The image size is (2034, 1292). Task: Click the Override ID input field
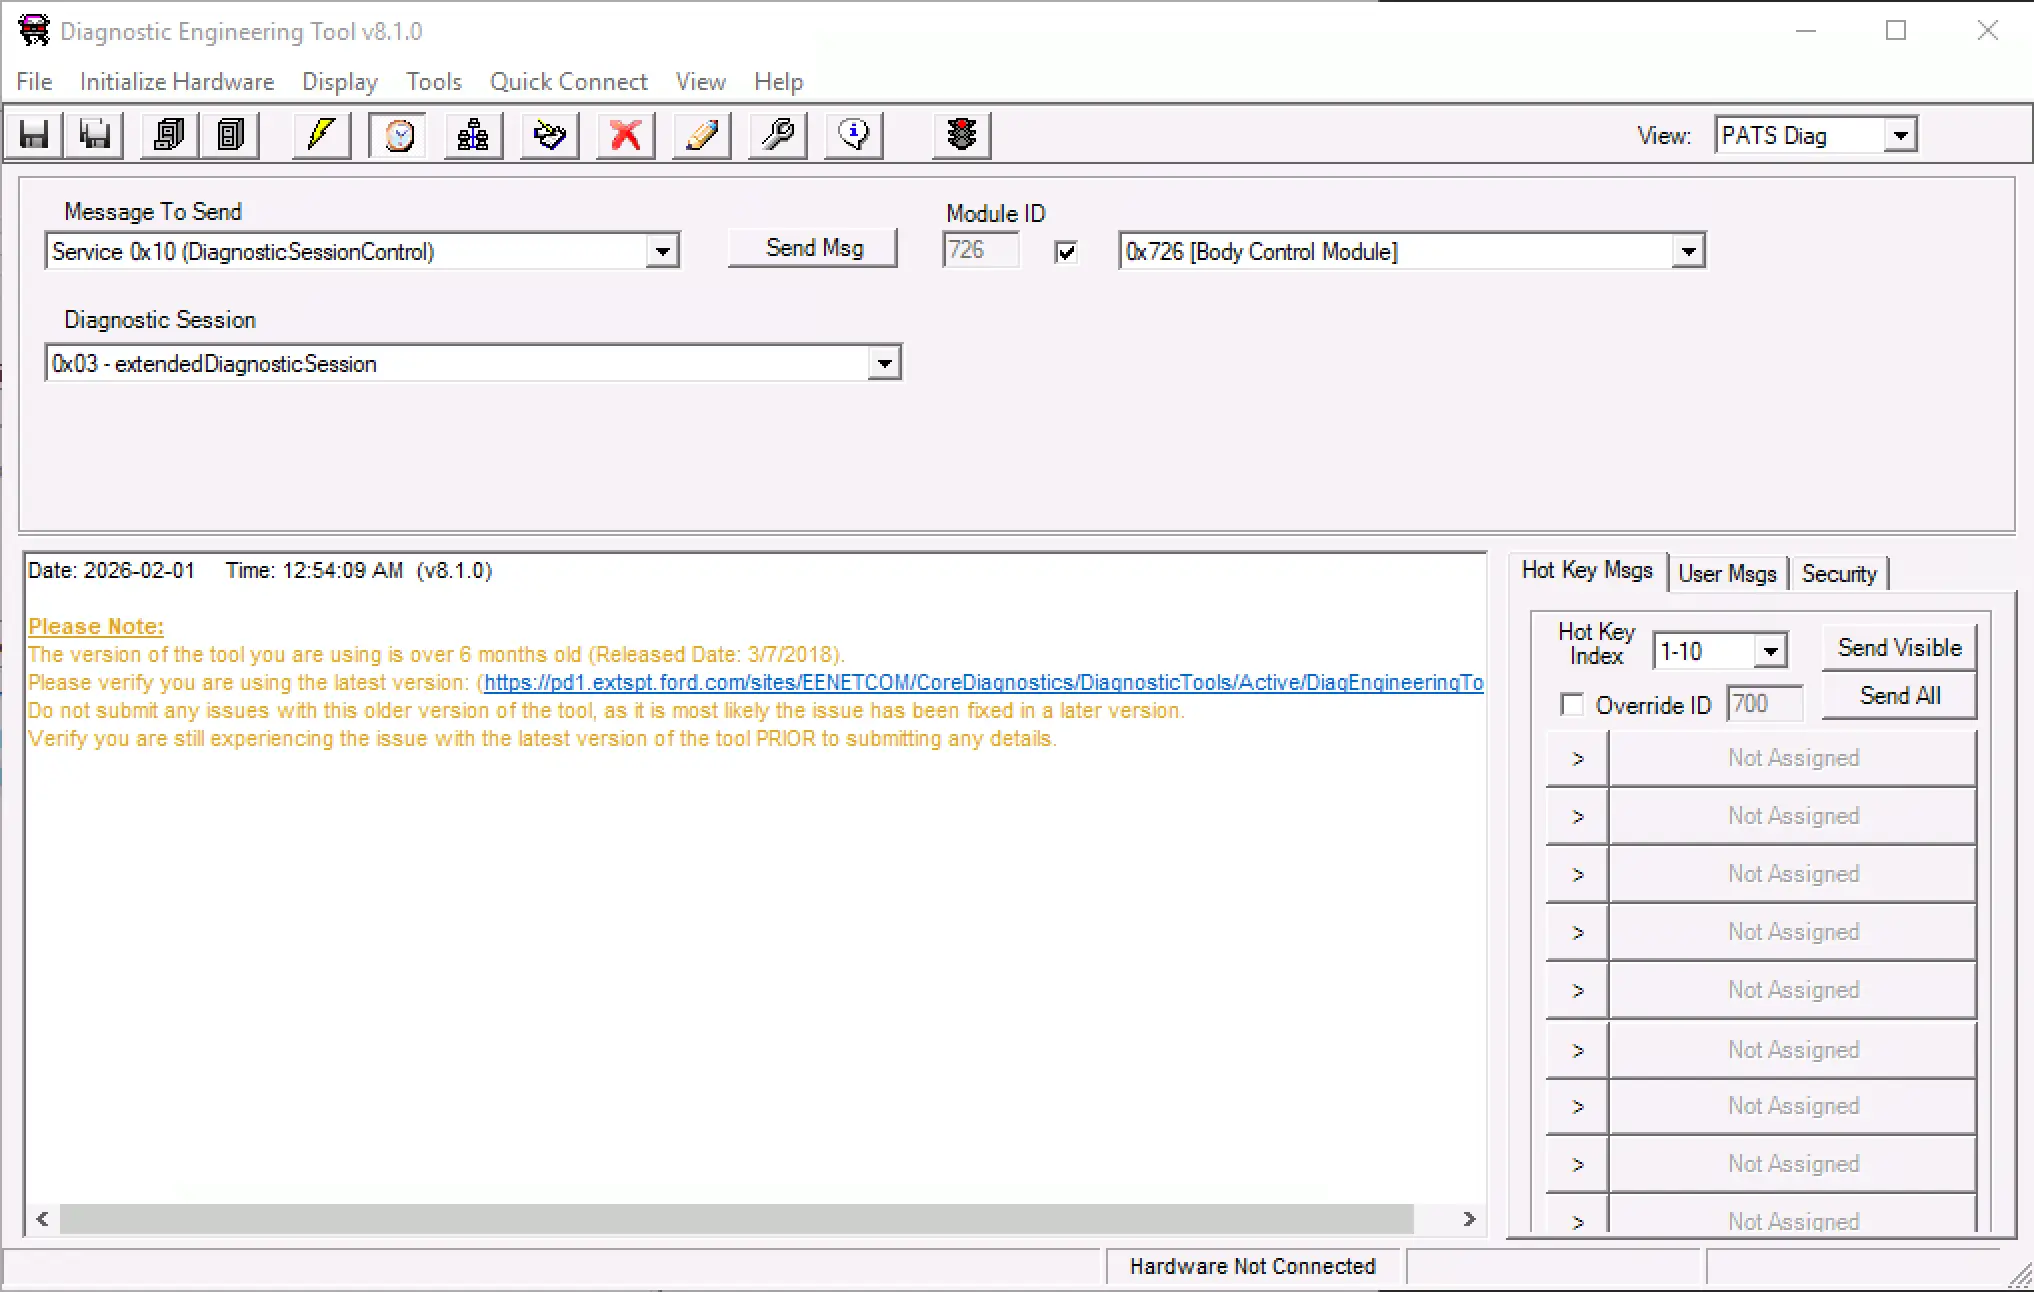coord(1764,704)
